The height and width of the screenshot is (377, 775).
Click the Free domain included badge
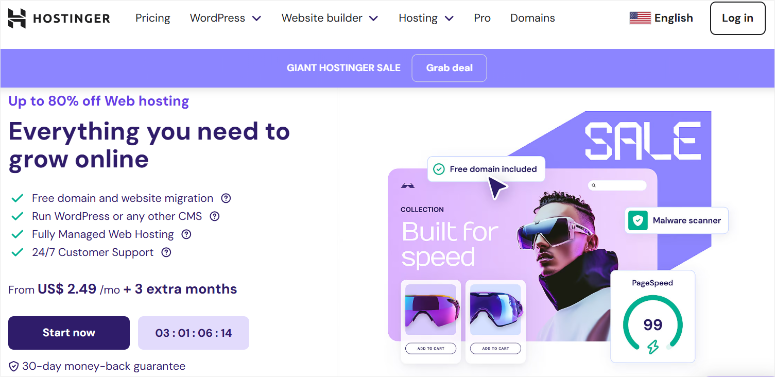(486, 169)
